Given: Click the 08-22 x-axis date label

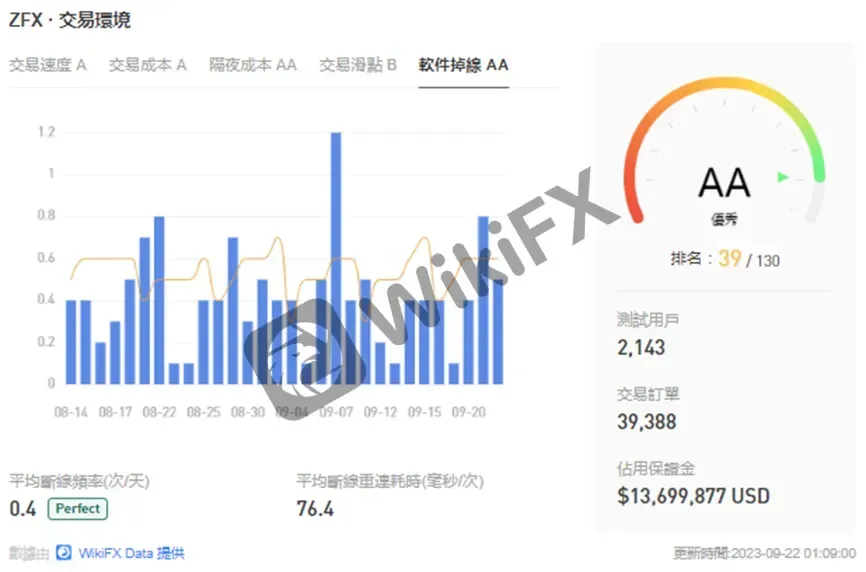Looking at the screenshot, I should [160, 412].
